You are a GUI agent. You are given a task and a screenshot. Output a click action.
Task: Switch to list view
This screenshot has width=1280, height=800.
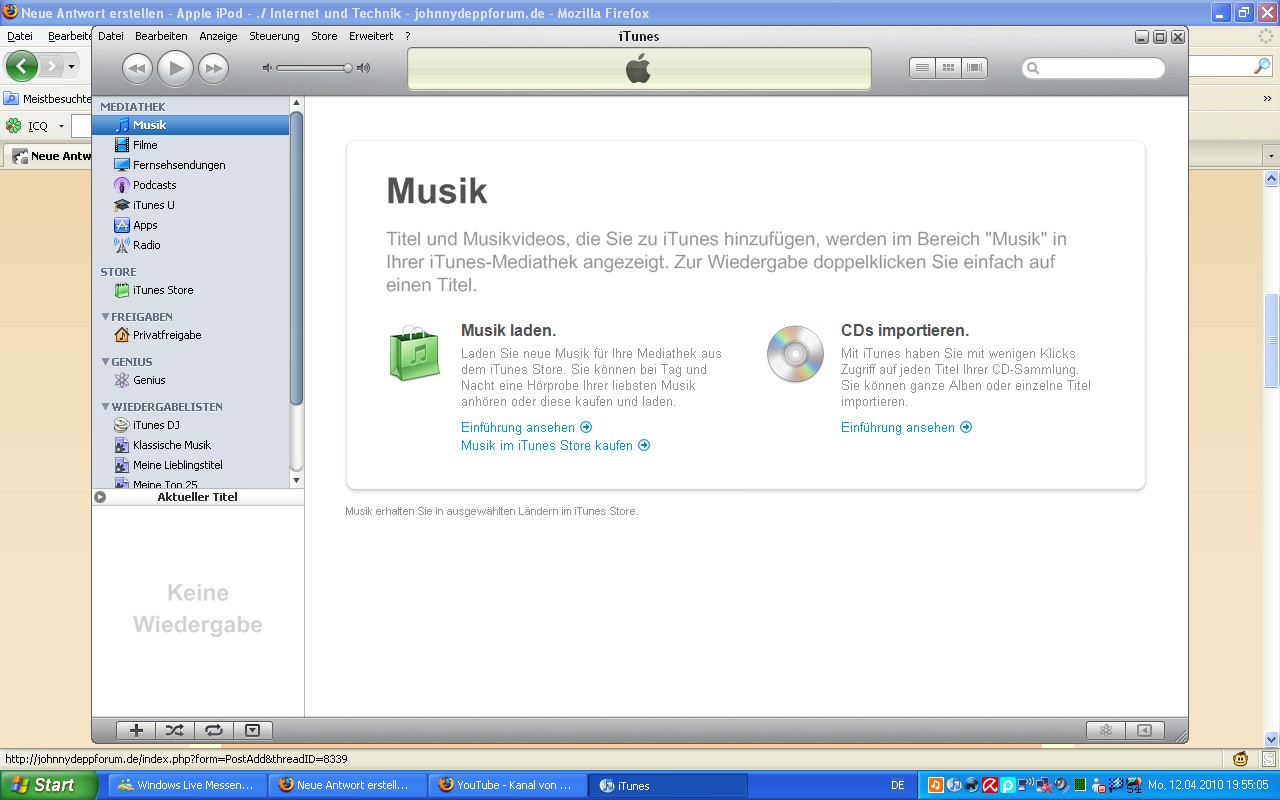tap(922, 68)
